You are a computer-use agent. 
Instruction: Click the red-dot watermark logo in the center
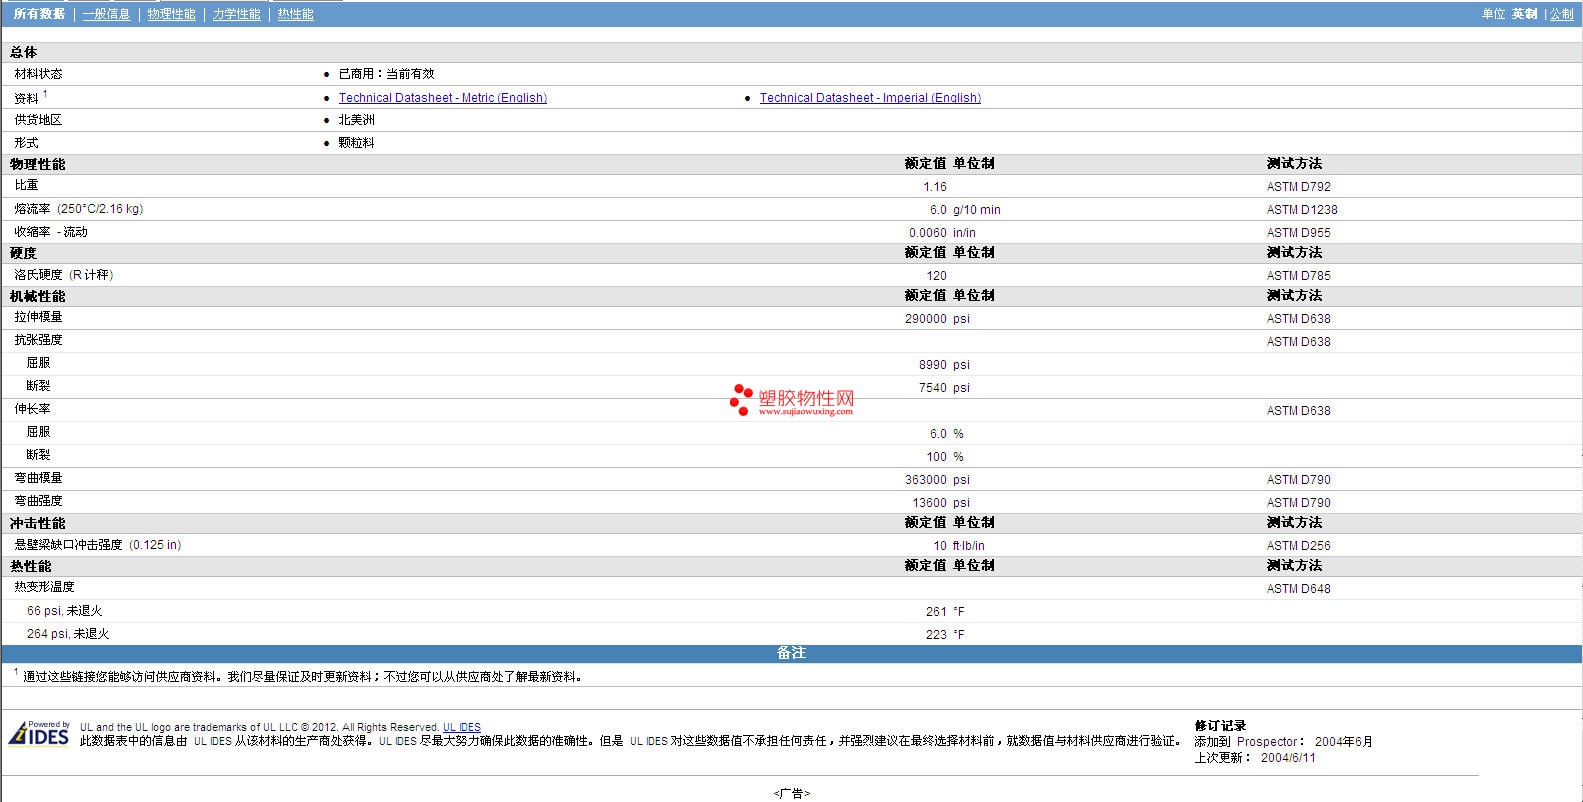click(741, 399)
